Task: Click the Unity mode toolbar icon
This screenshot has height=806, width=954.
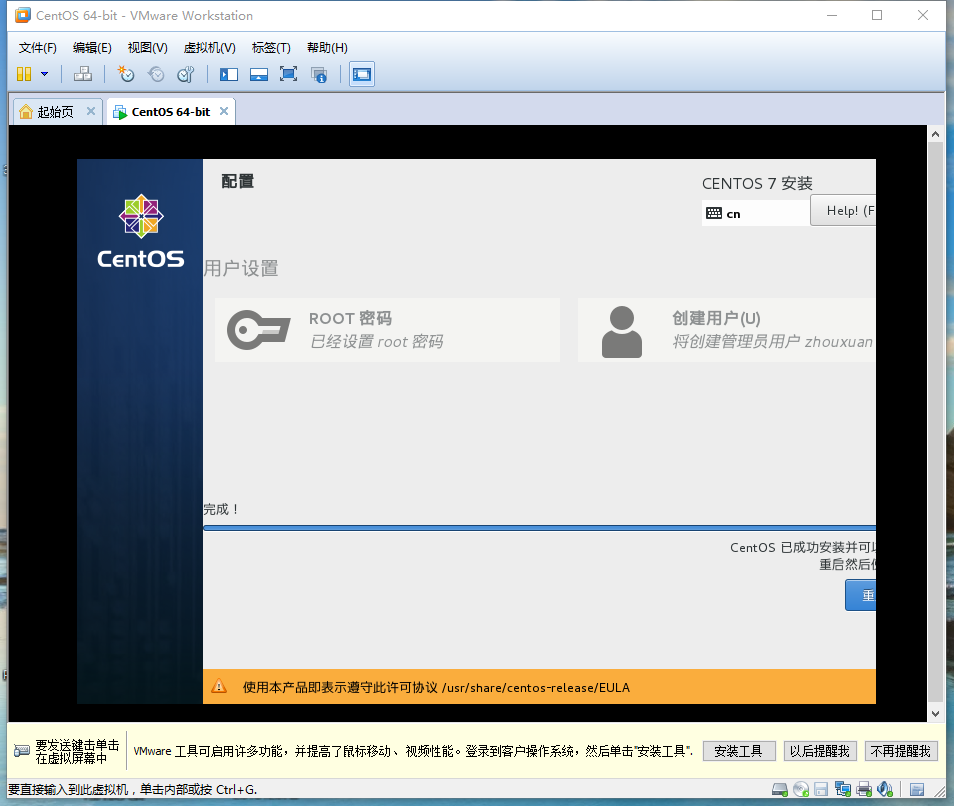Action: pos(319,75)
